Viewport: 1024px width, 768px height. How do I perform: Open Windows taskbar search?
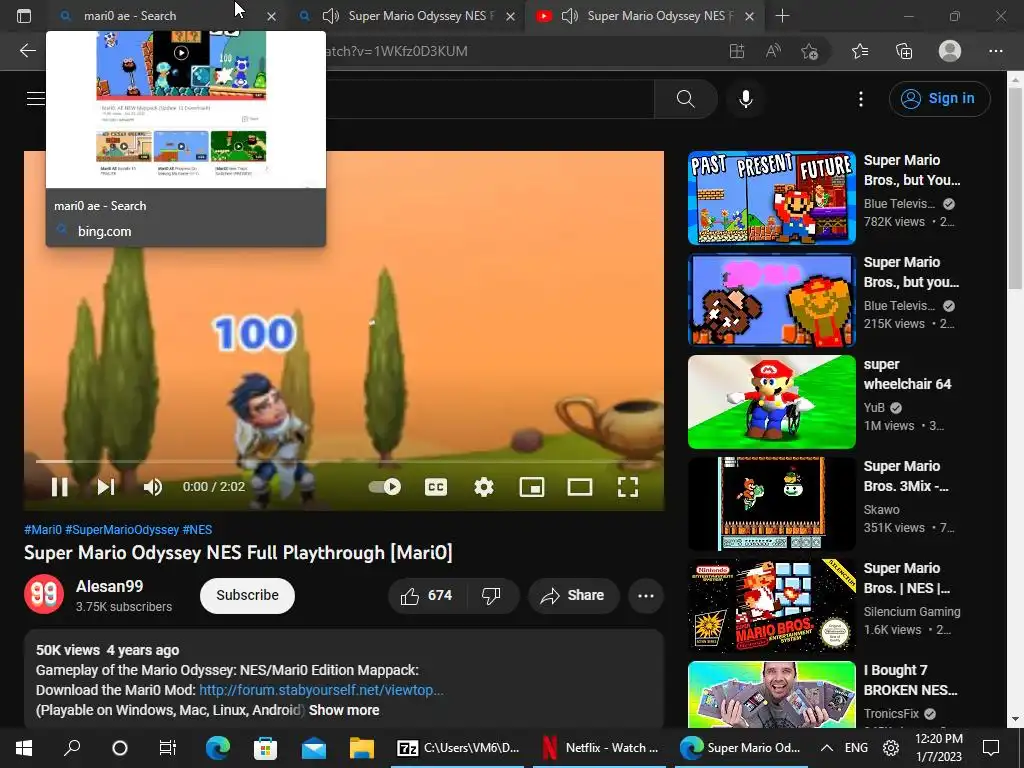tap(72, 748)
